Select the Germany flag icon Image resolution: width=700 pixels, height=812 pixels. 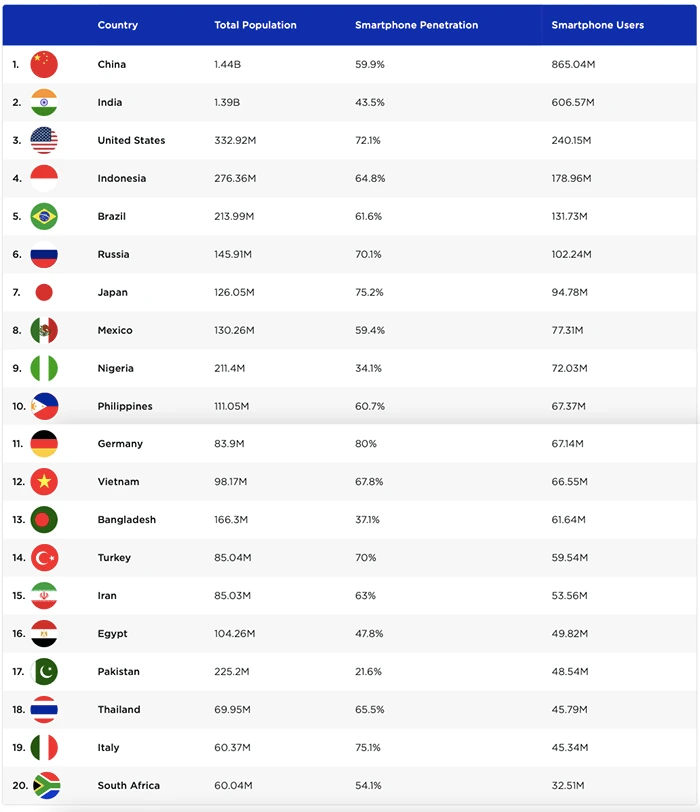(44, 444)
